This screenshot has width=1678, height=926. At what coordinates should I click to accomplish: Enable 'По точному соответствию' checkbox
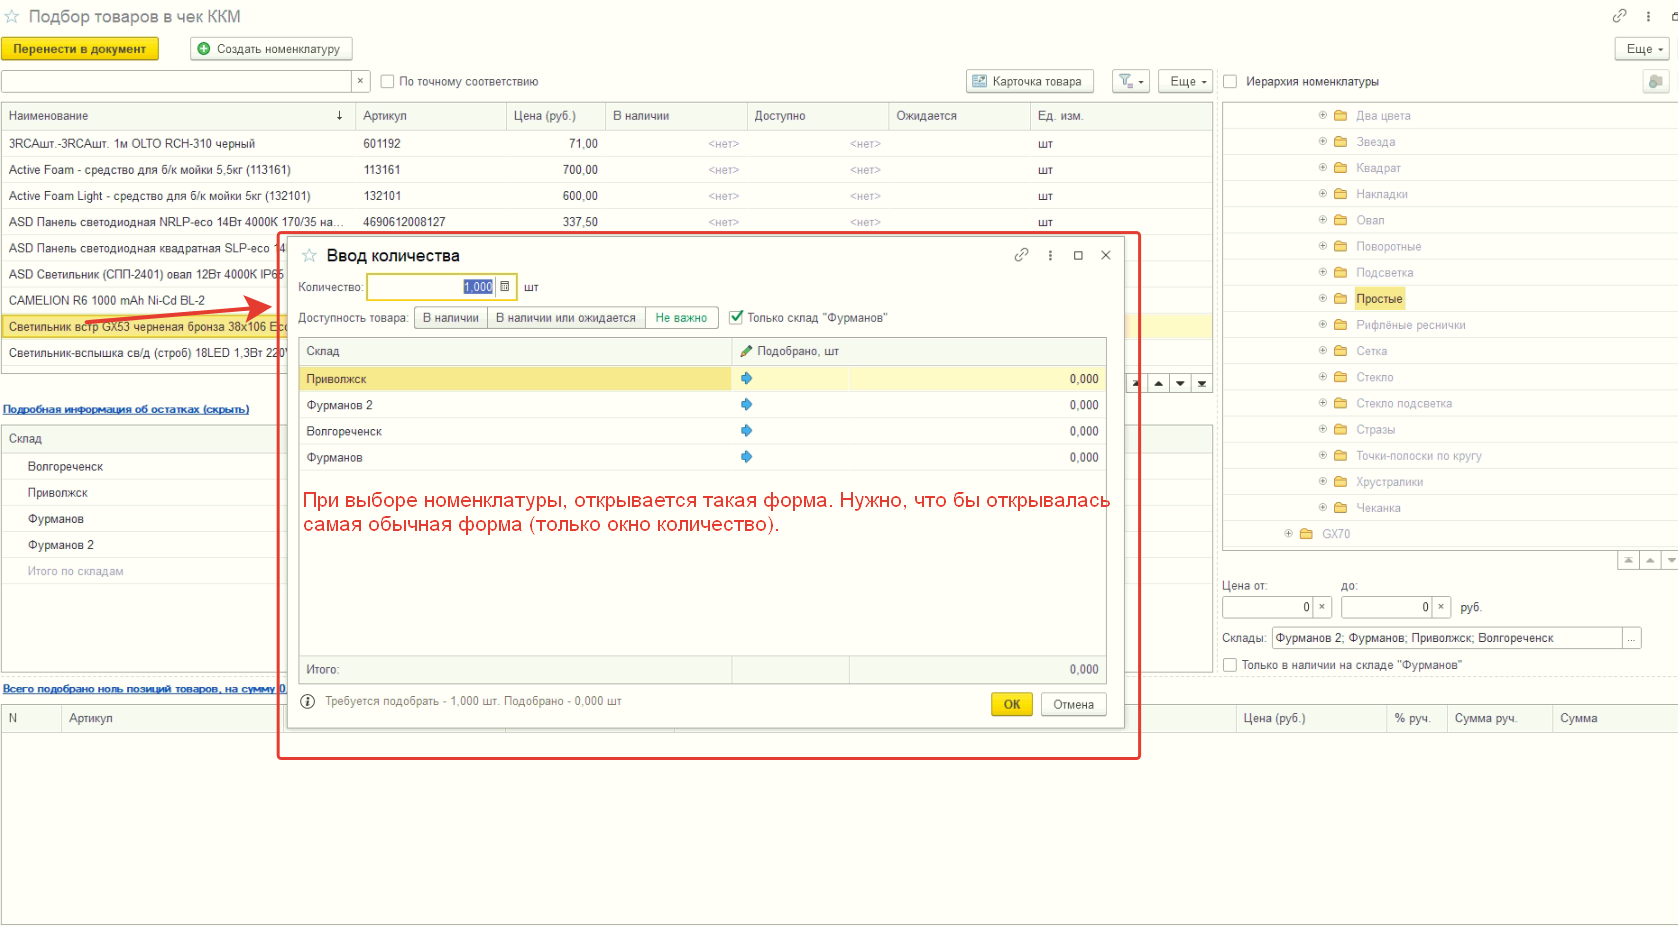(x=388, y=82)
